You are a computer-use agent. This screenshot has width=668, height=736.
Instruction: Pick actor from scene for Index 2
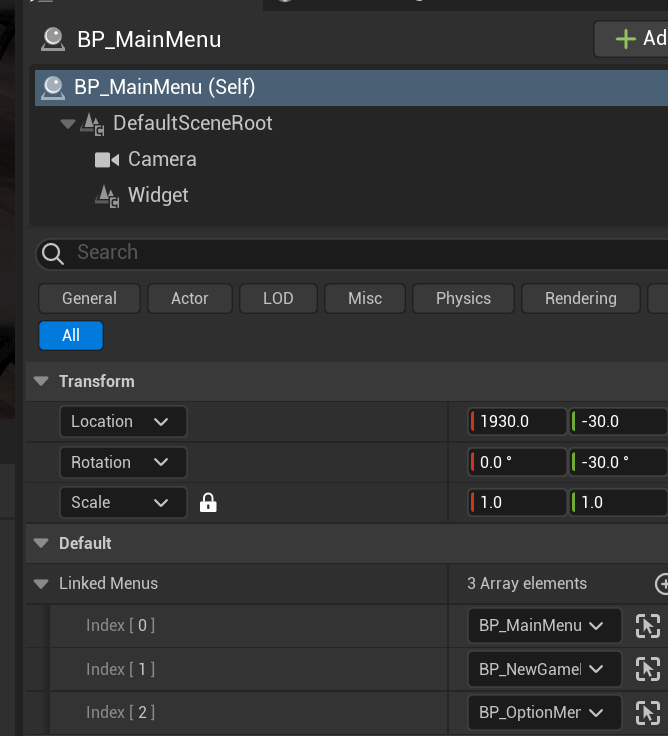click(x=648, y=713)
